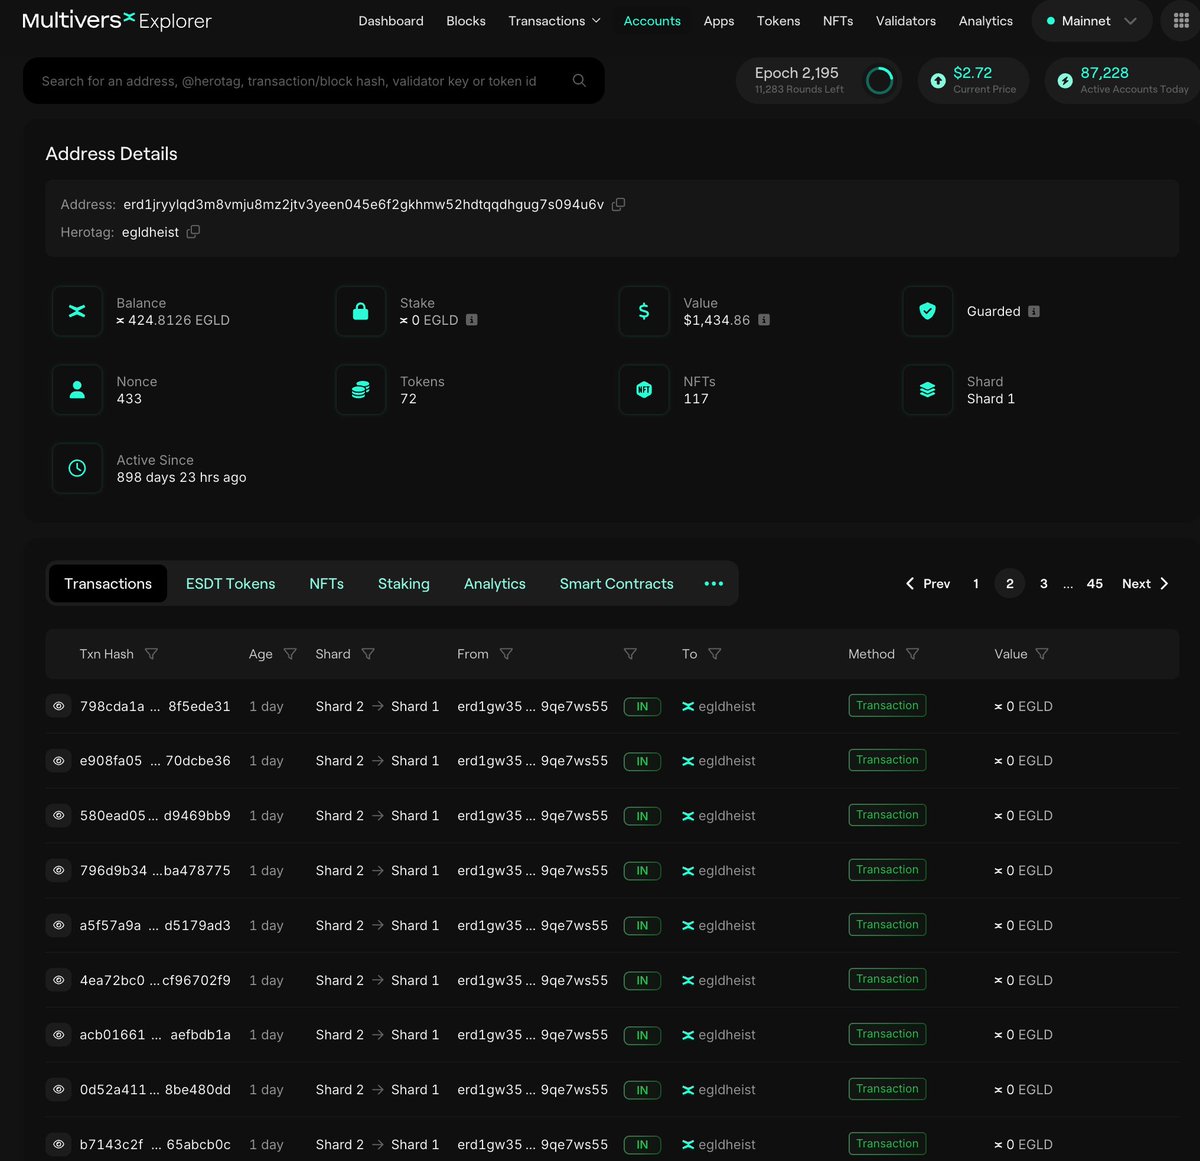
Task: Open the Dashboard nav item
Action: tap(391, 21)
